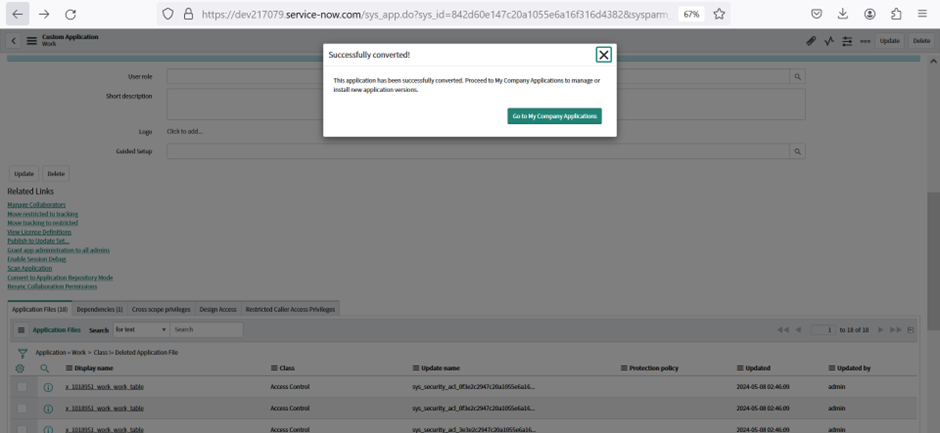Tick the checkbox of the first list row
The image size is (940, 433).
[22, 386]
